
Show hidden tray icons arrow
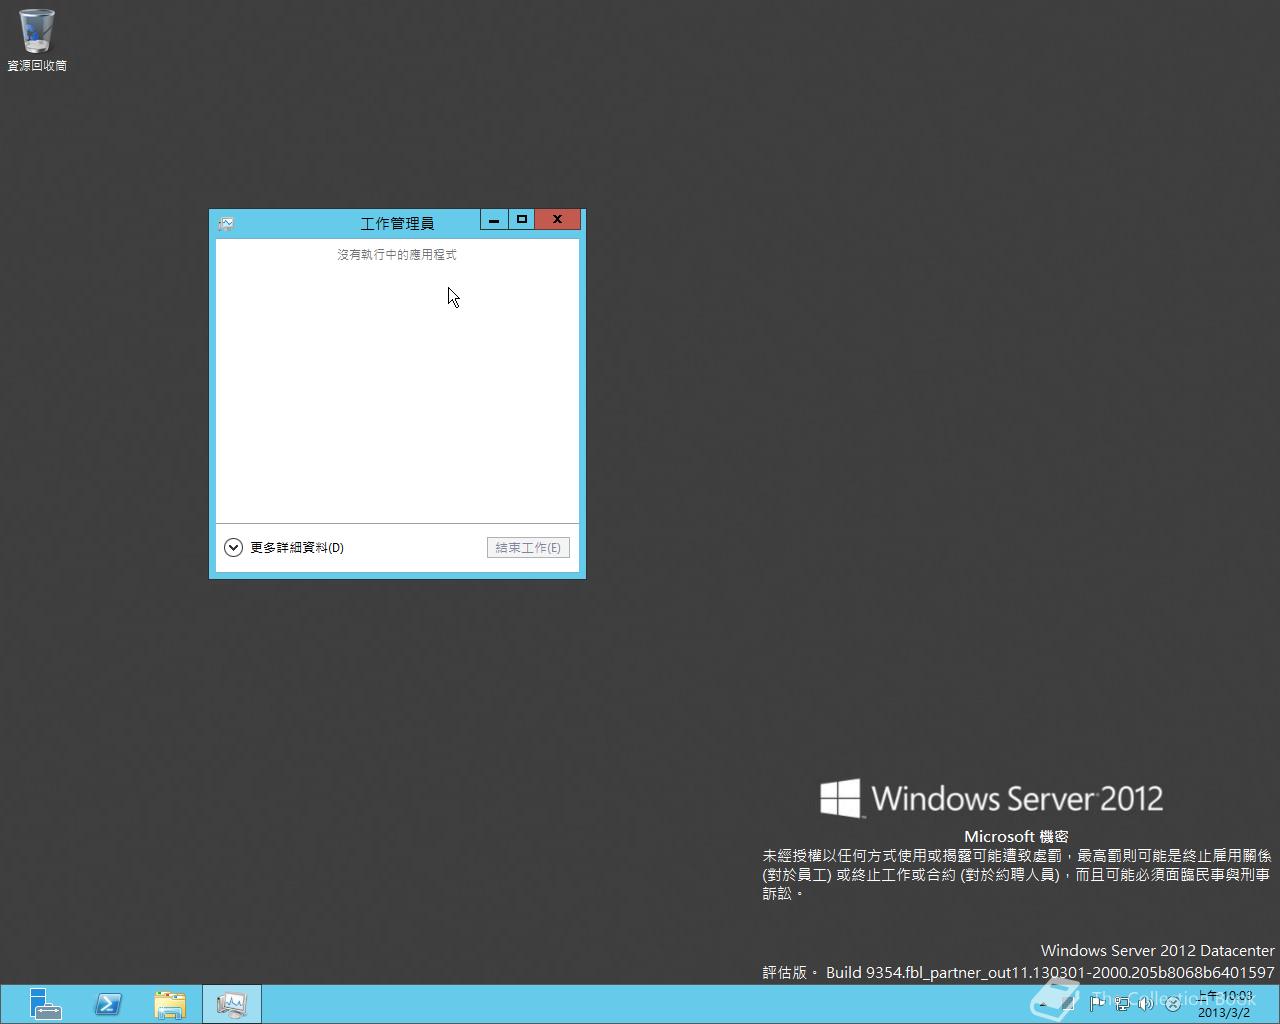pos(1043,1004)
